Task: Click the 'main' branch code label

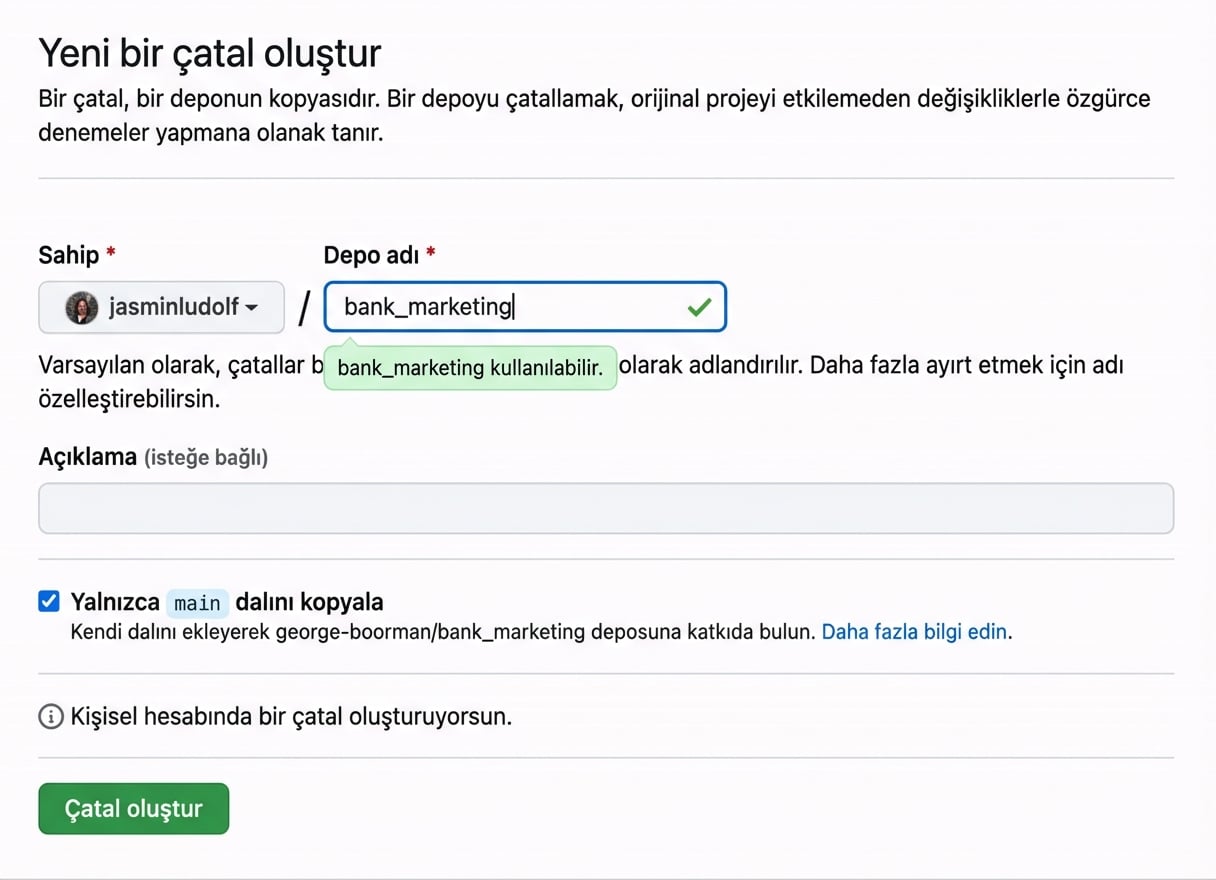Action: coord(197,601)
